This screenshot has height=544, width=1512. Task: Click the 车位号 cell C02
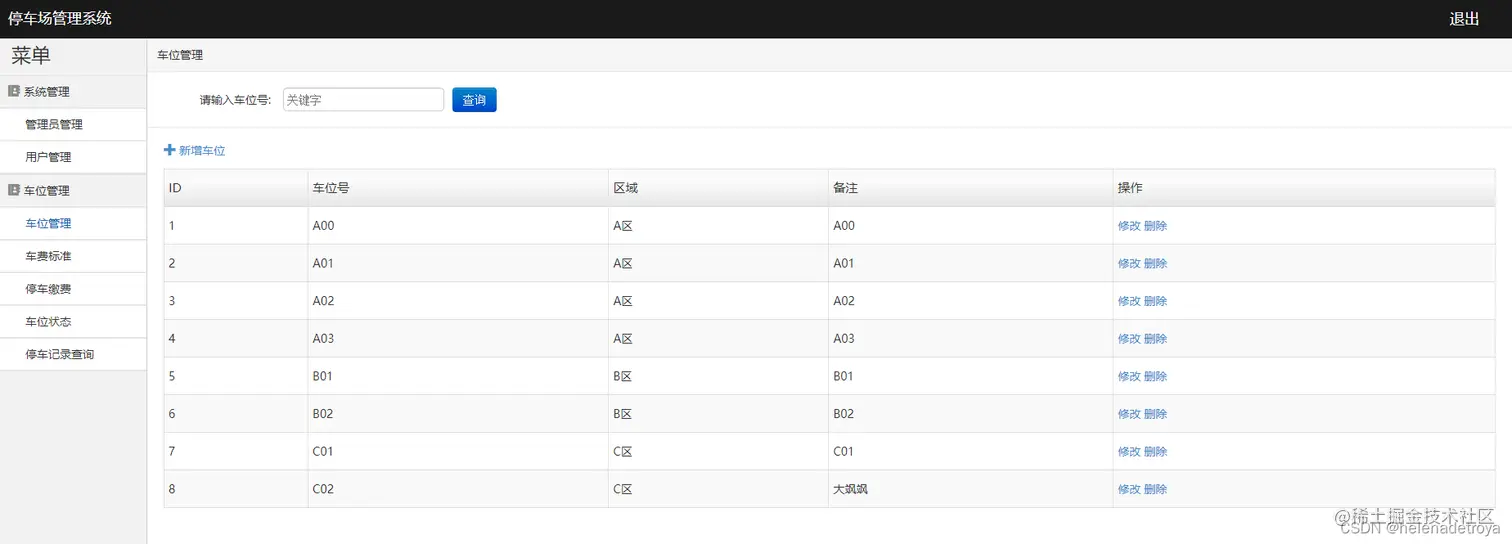tap(458, 489)
